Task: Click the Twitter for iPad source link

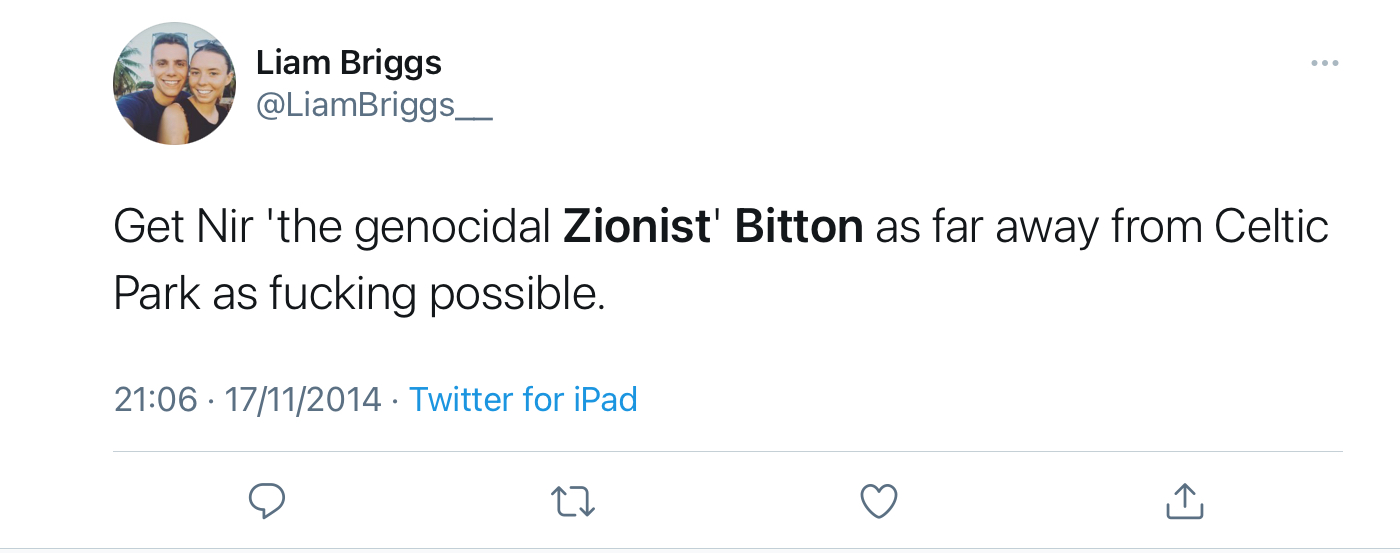Action: point(523,400)
